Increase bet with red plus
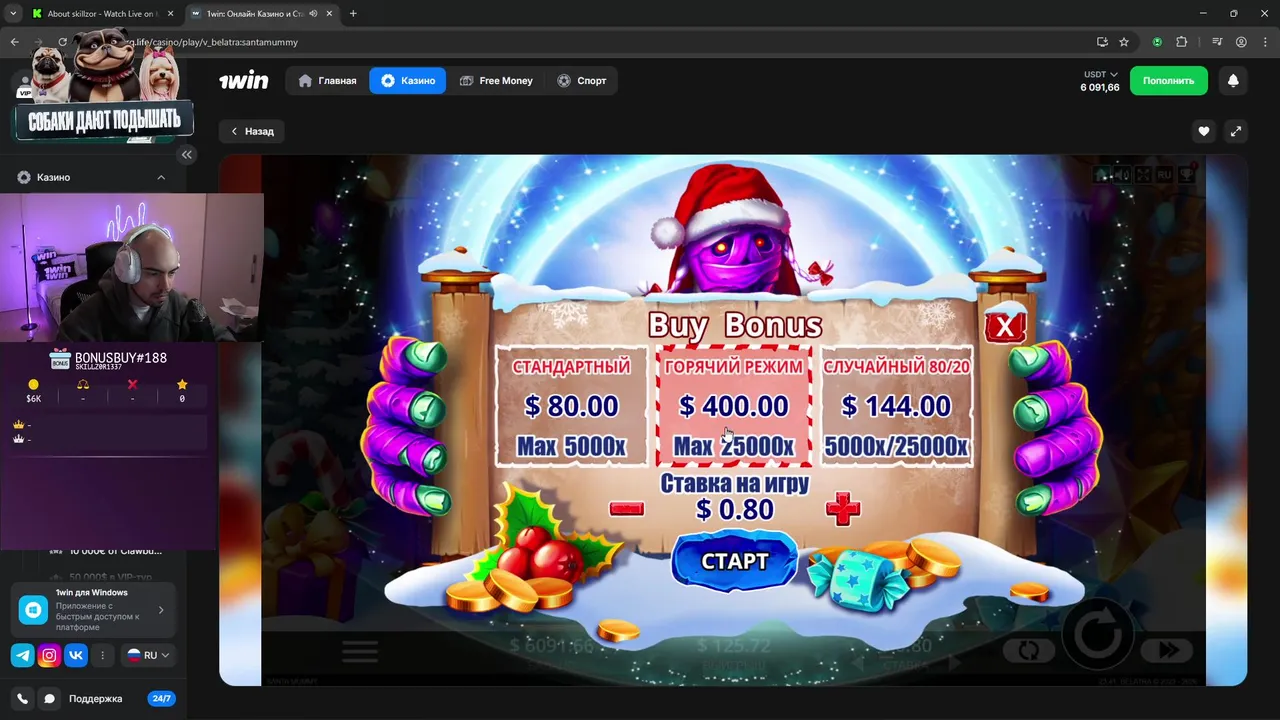This screenshot has height=720, width=1280. point(843,508)
